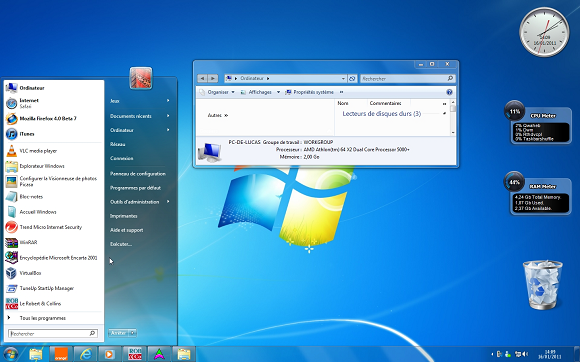Expand Documents récents submenu arrow
This screenshot has width=580, height=362.
[168, 116]
